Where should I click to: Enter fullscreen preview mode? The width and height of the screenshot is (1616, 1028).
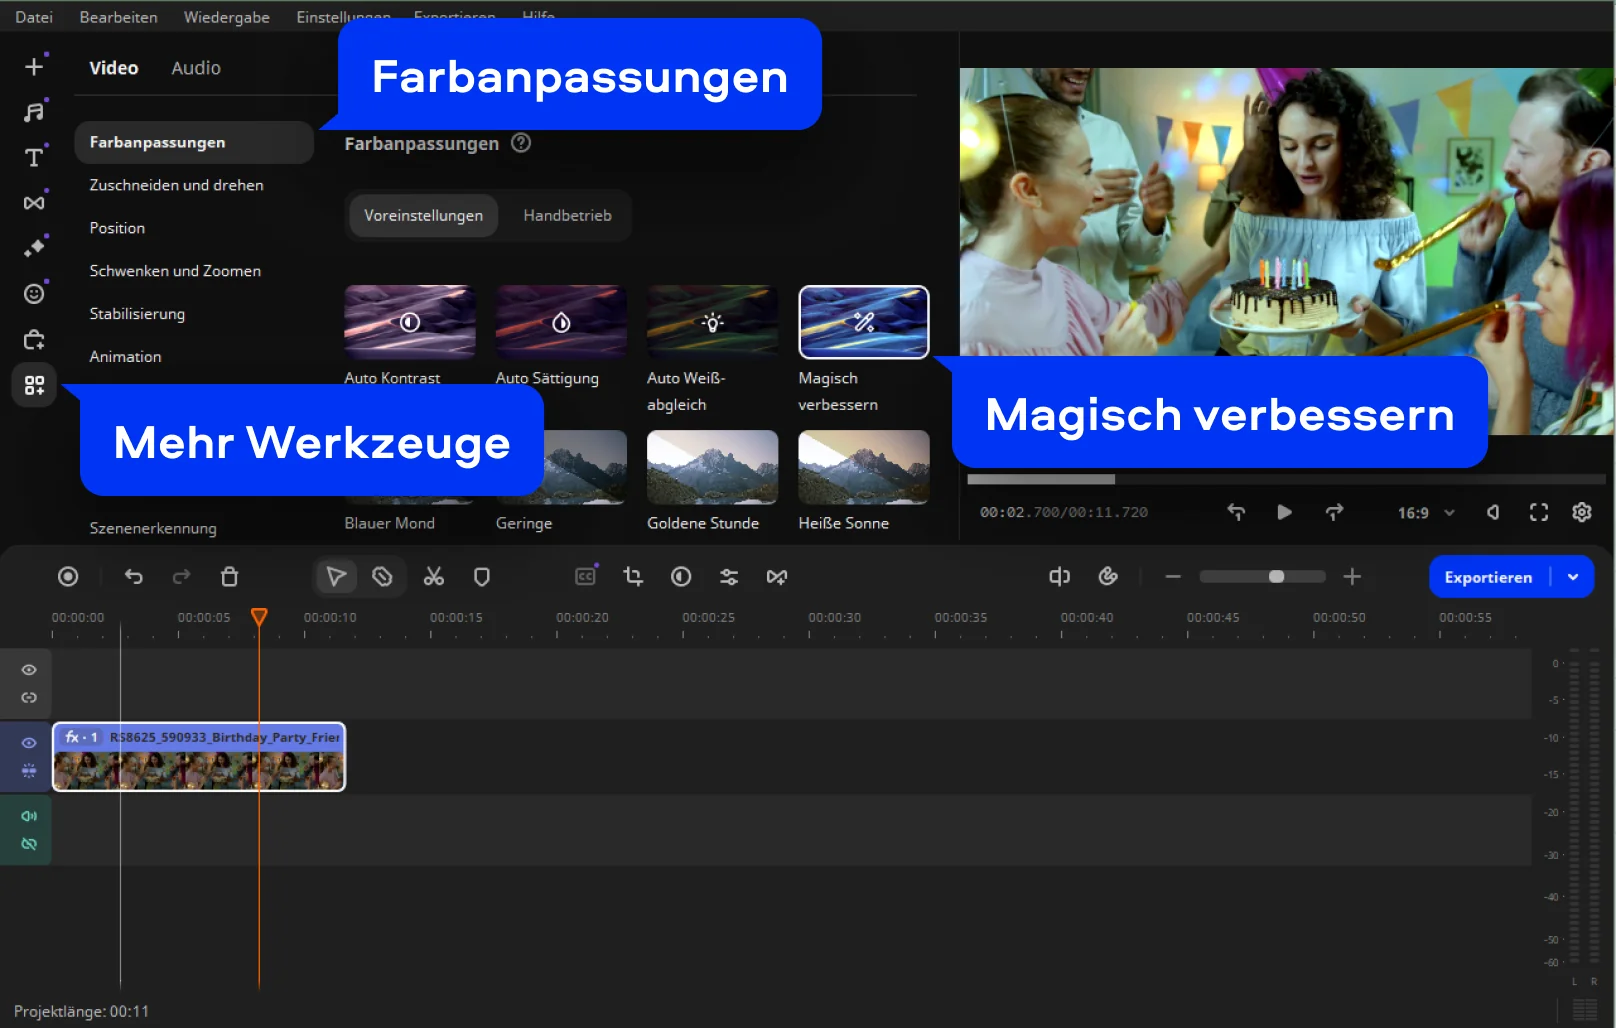coord(1538,513)
